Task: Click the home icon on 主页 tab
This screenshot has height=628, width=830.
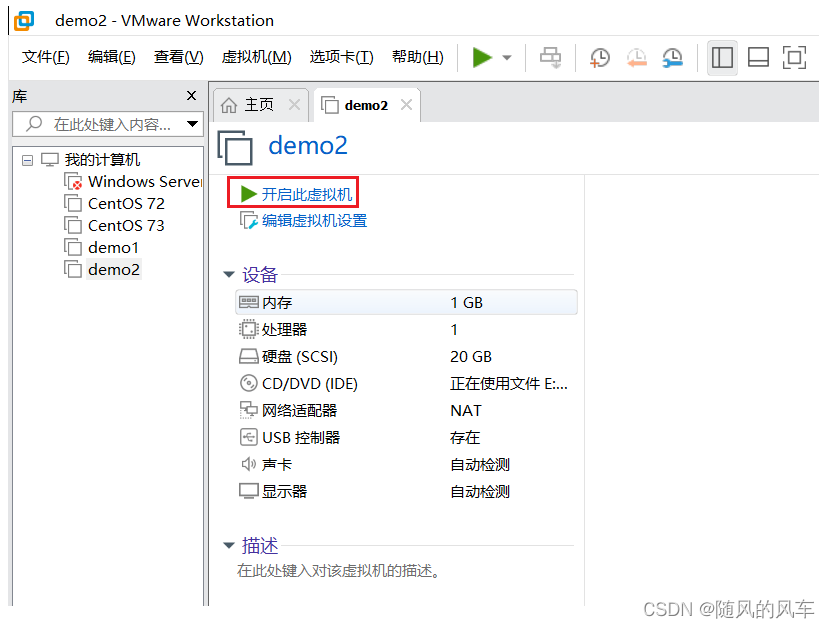Action: pyautogui.click(x=229, y=105)
